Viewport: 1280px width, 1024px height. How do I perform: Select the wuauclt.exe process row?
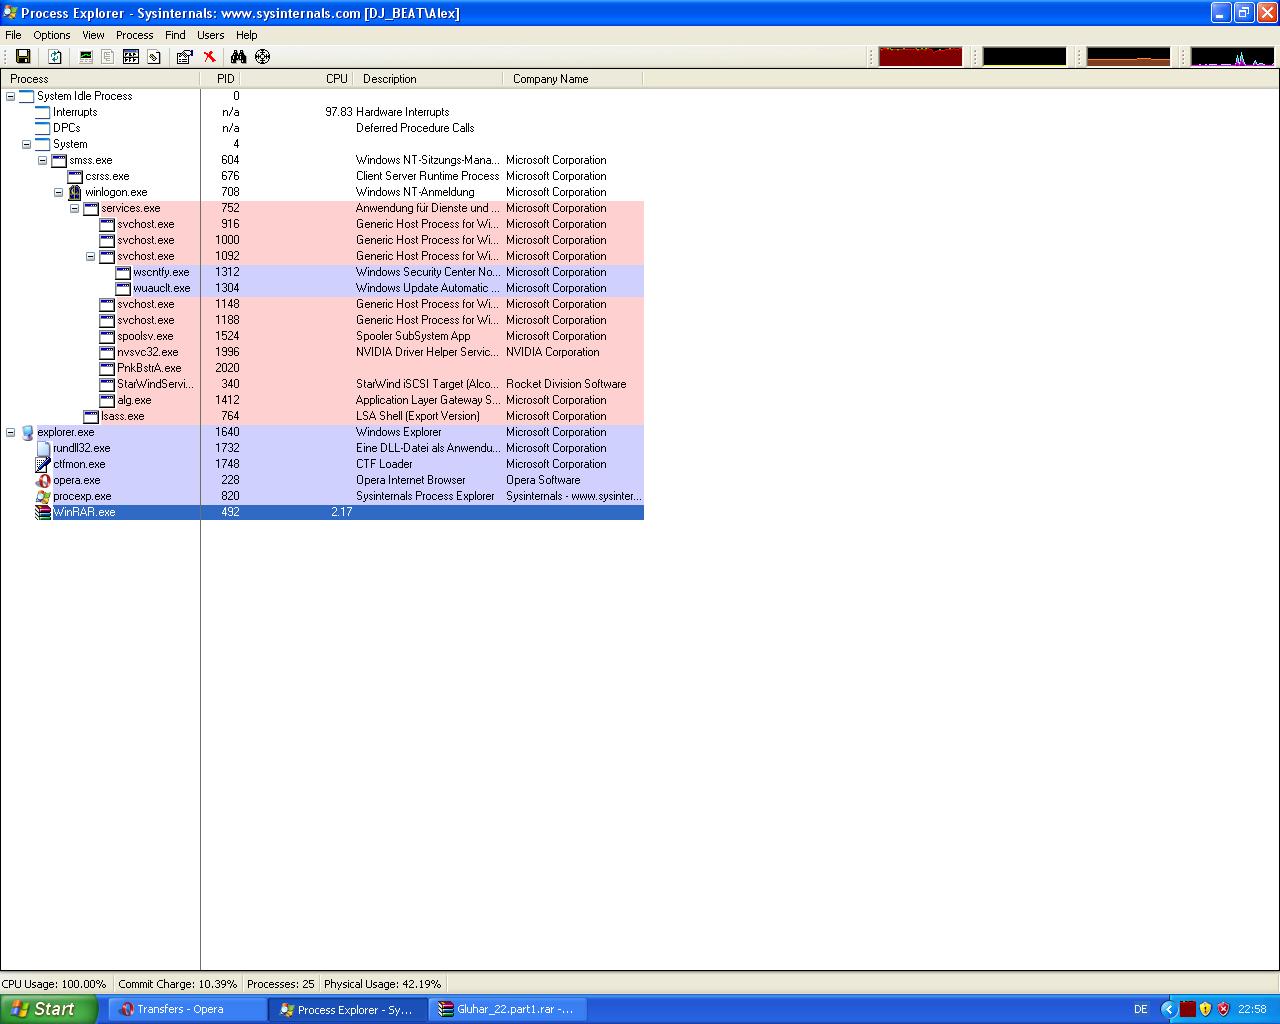coord(322,288)
